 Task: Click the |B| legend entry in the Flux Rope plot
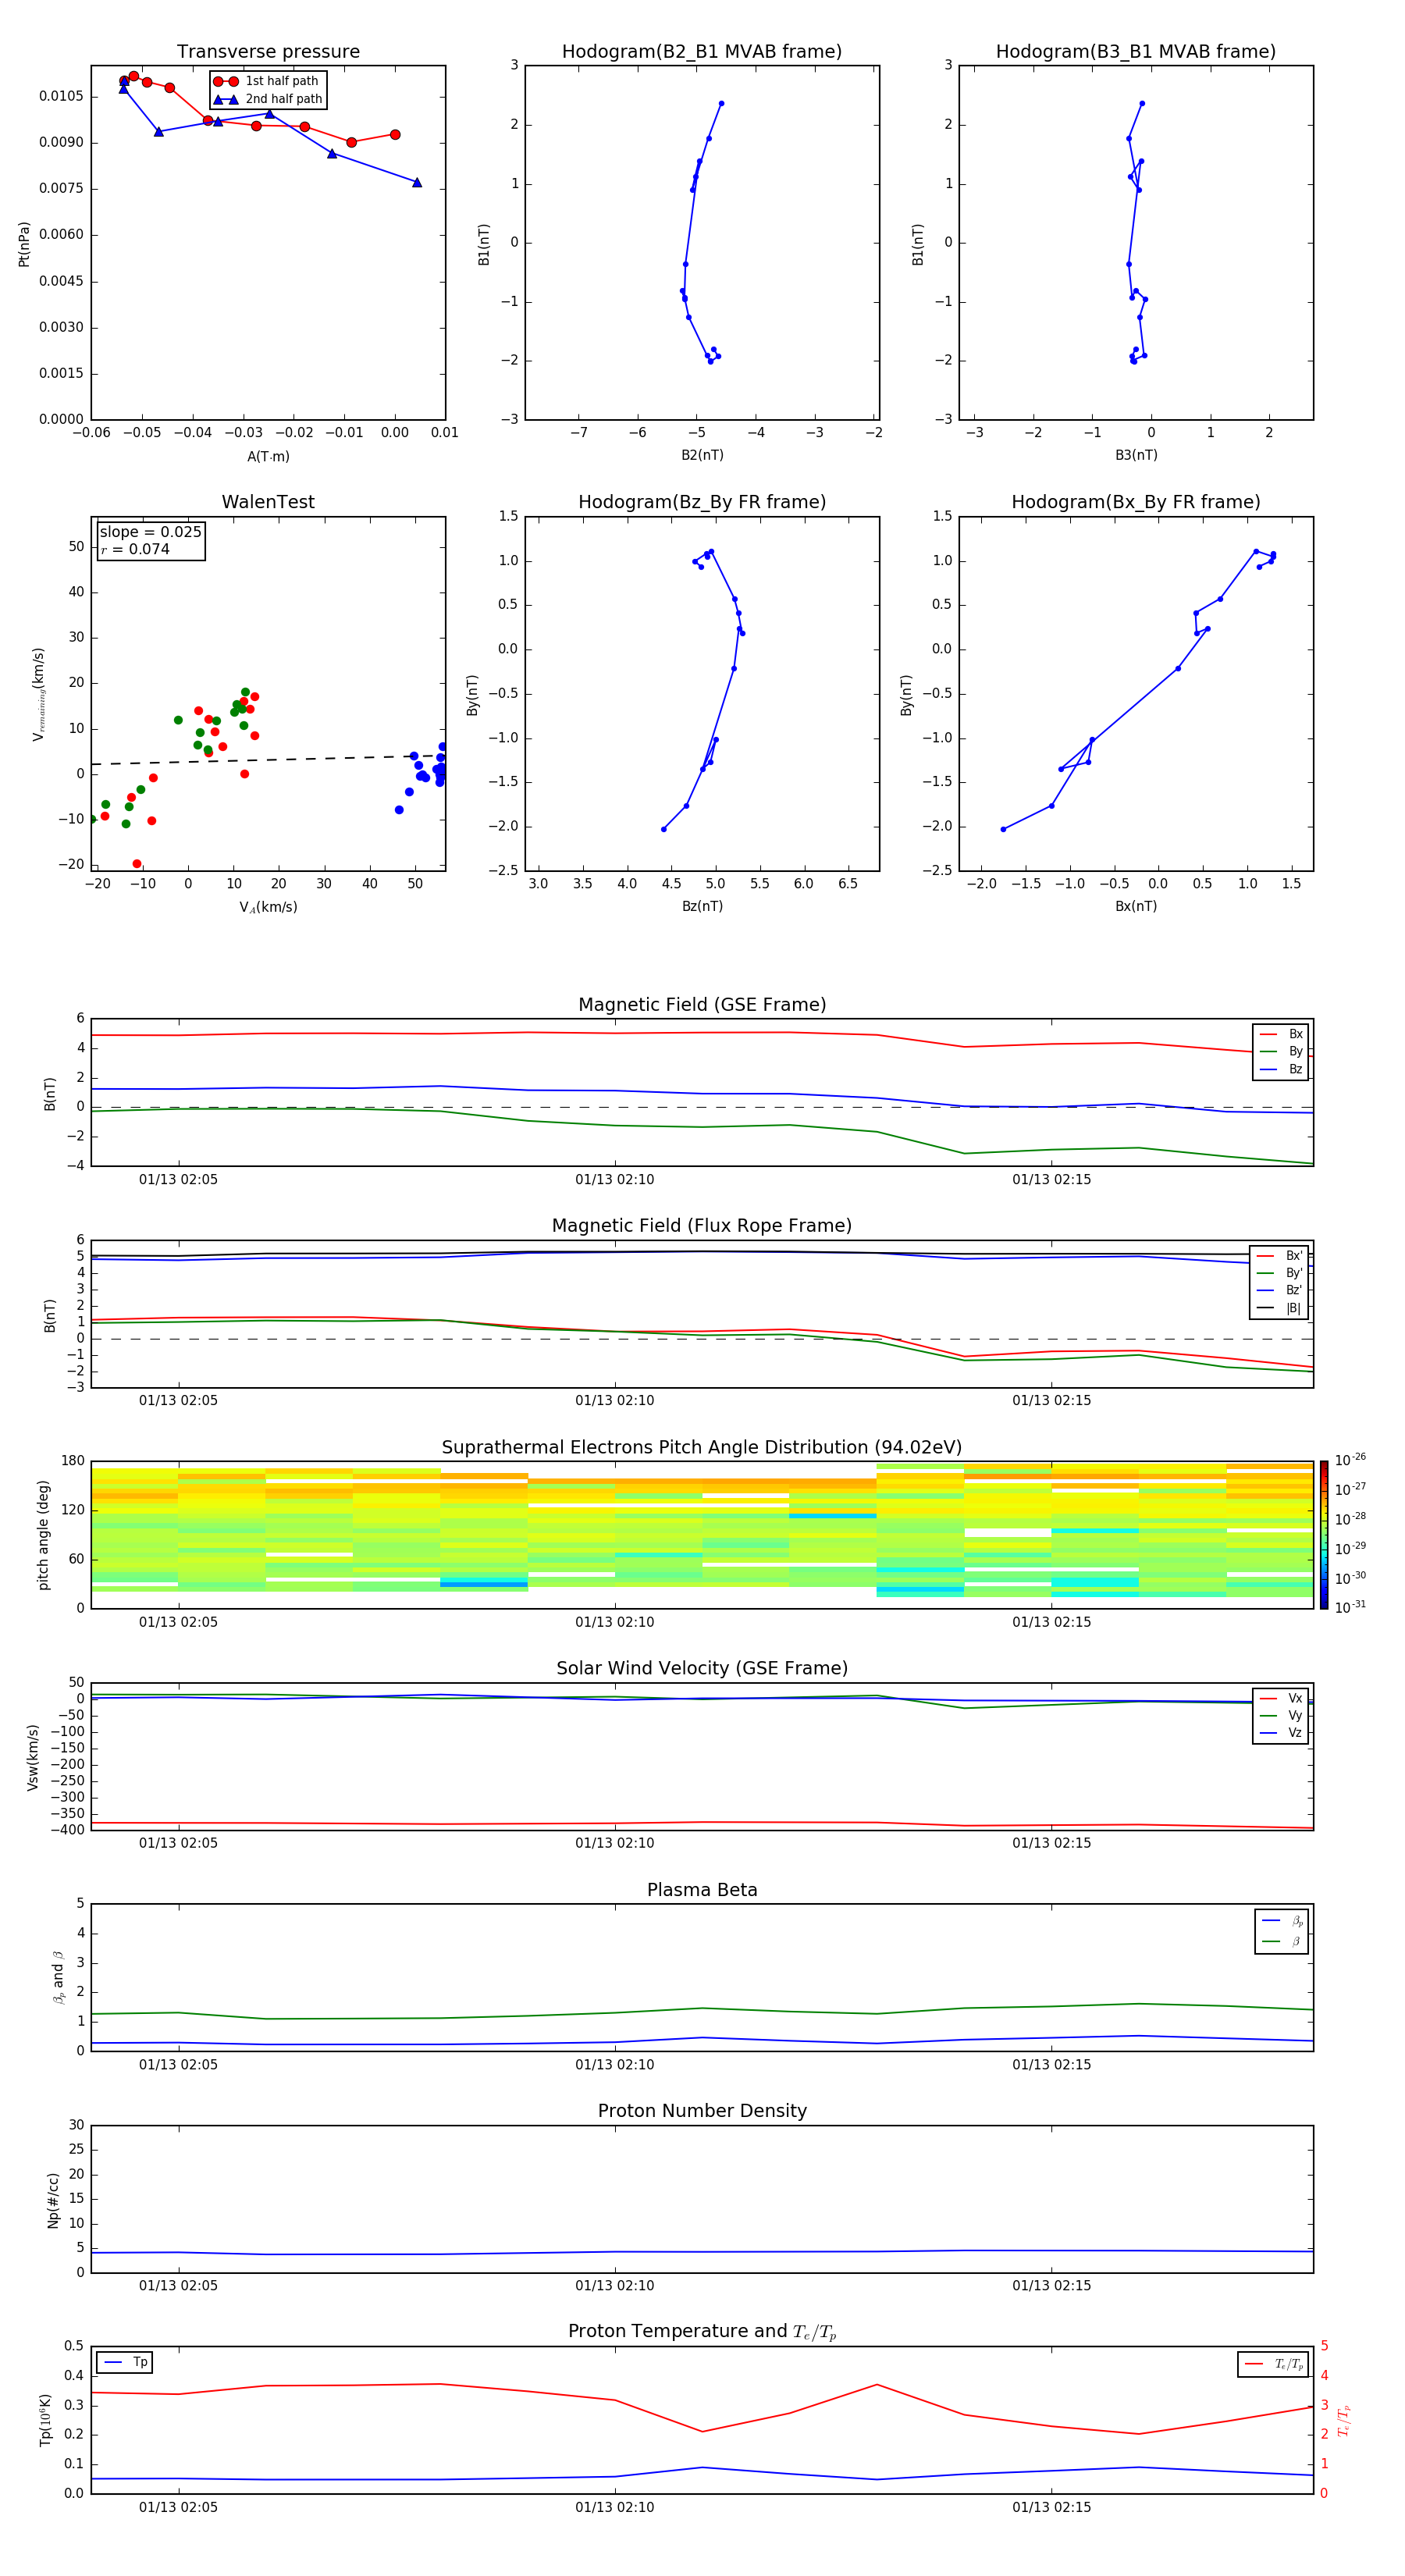1280,1308
